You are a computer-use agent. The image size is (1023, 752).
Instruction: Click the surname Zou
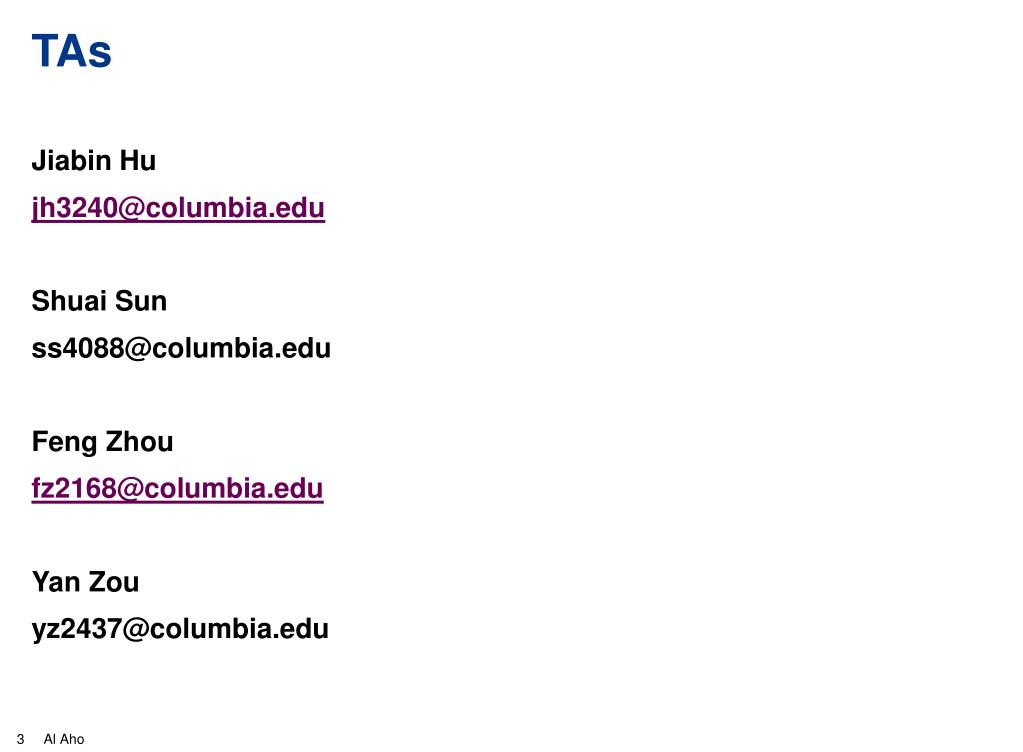pyautogui.click(x=114, y=582)
